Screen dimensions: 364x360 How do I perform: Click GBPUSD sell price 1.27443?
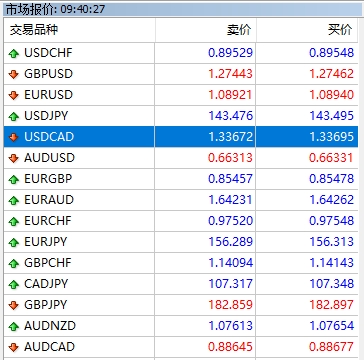point(231,74)
